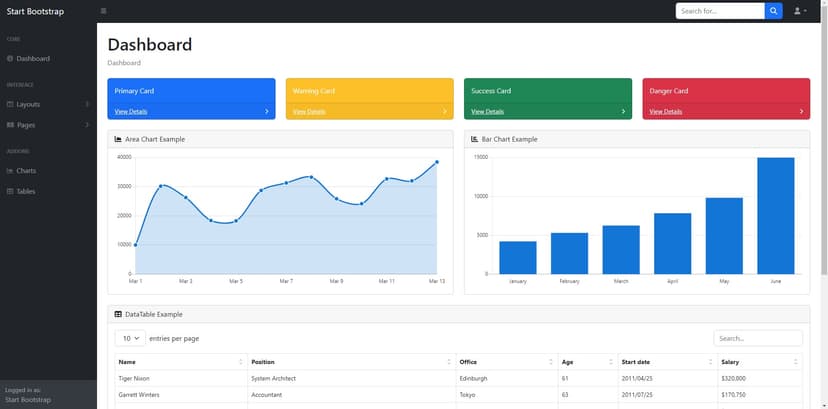
Task: Open the user account menu icon
Action: coord(800,11)
